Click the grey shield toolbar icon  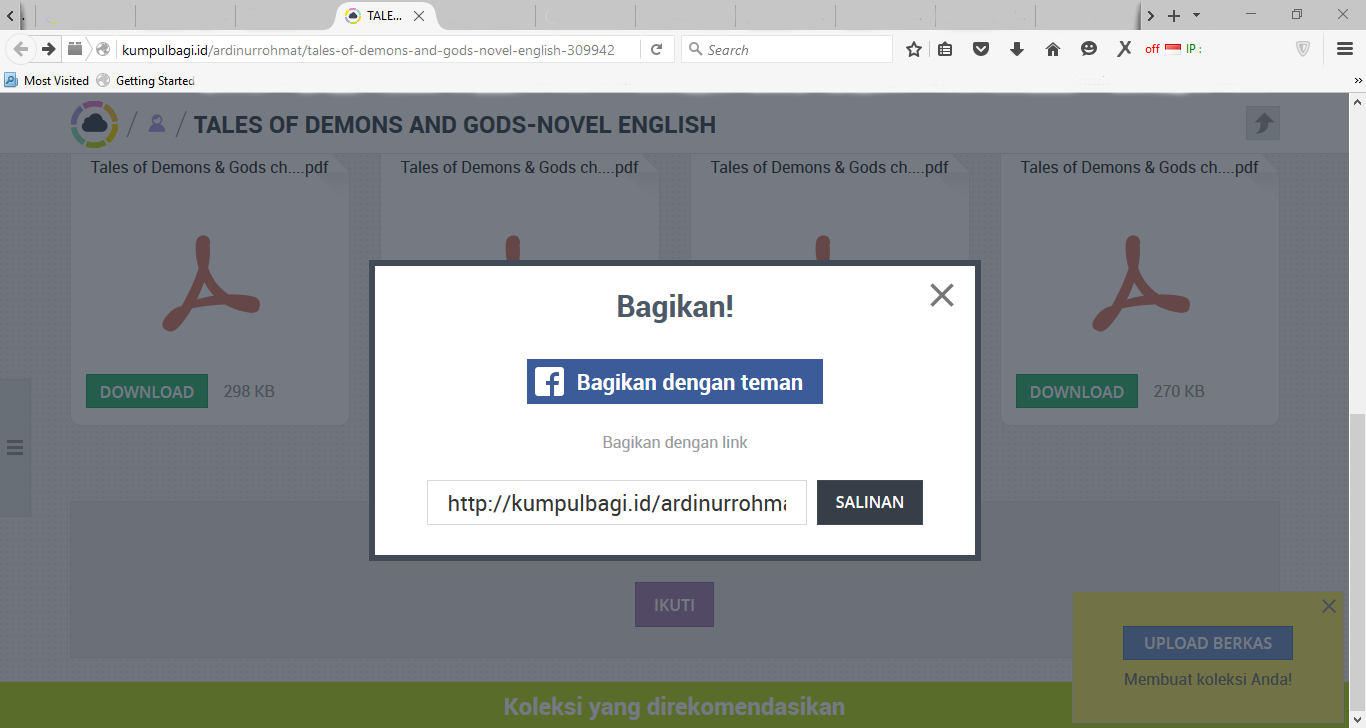(1303, 49)
